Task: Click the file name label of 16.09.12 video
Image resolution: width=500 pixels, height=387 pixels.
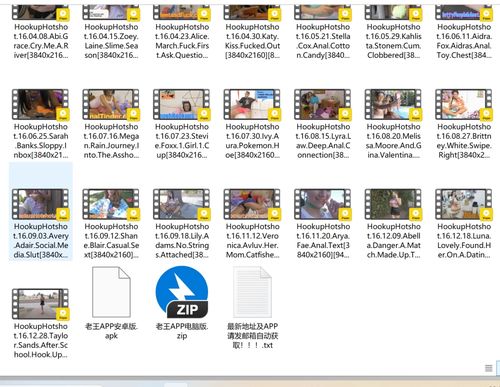Action: pos(111,241)
